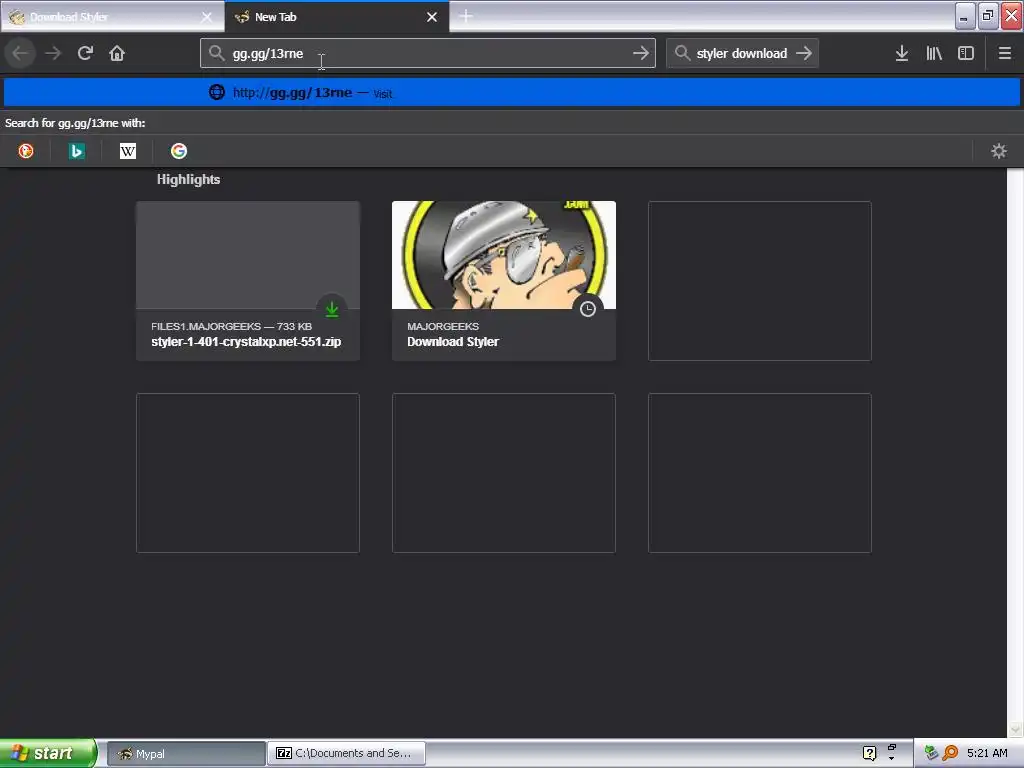Restore down the browser window
The image size is (1024, 768).
988,16
